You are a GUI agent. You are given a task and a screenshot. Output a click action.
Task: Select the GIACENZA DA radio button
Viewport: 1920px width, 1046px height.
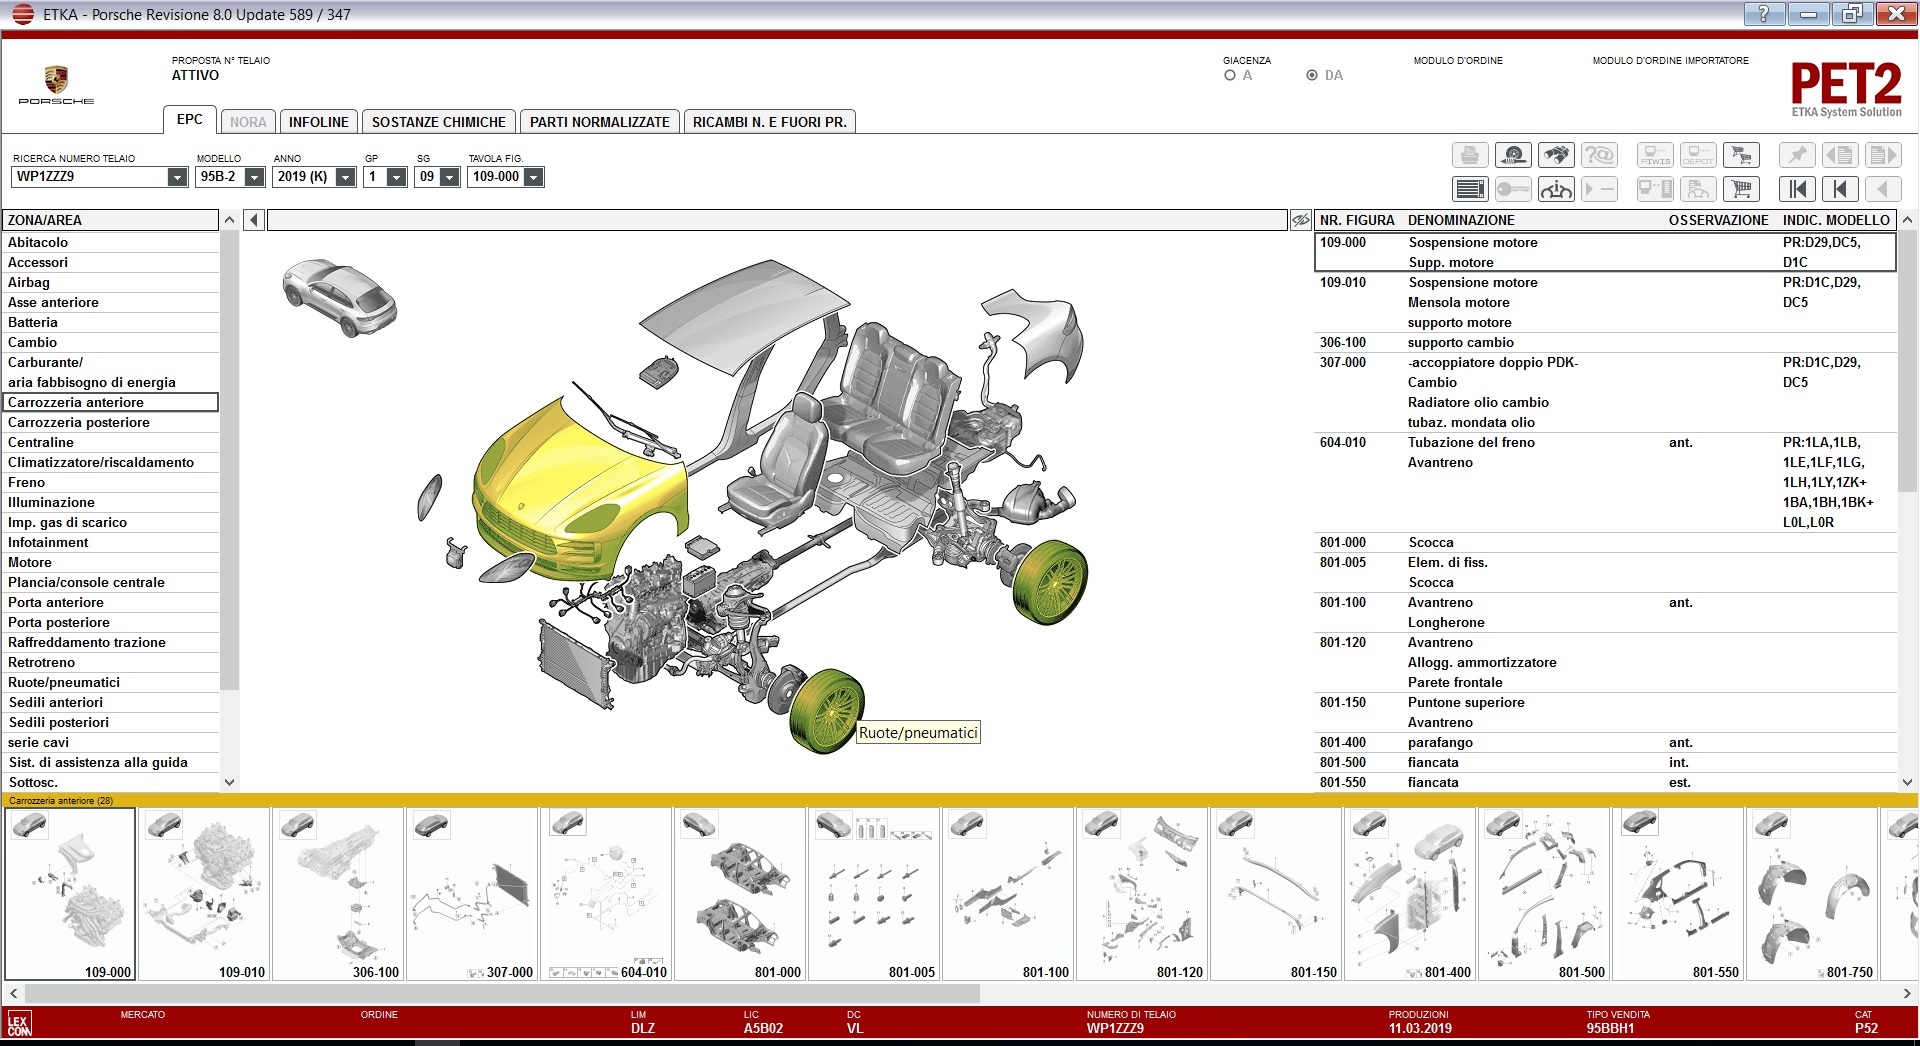coord(1312,76)
